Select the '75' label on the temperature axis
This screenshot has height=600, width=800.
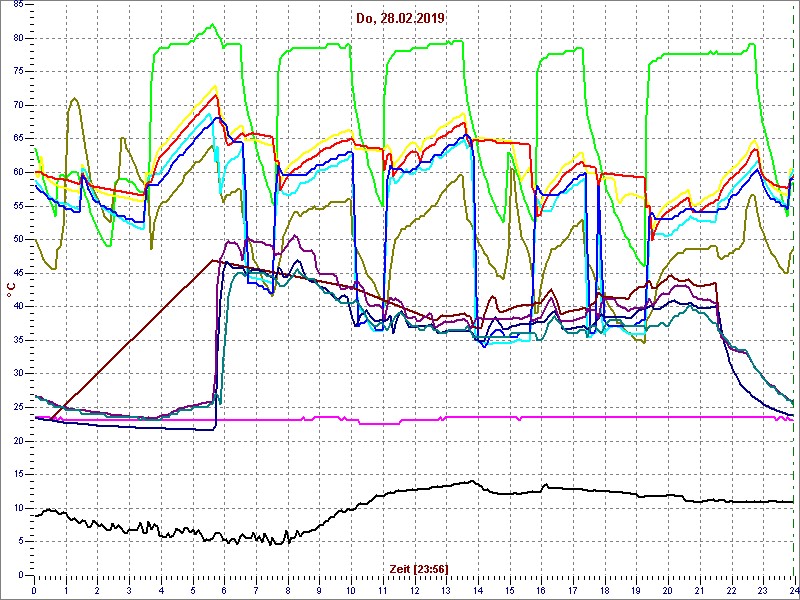(x=18, y=72)
